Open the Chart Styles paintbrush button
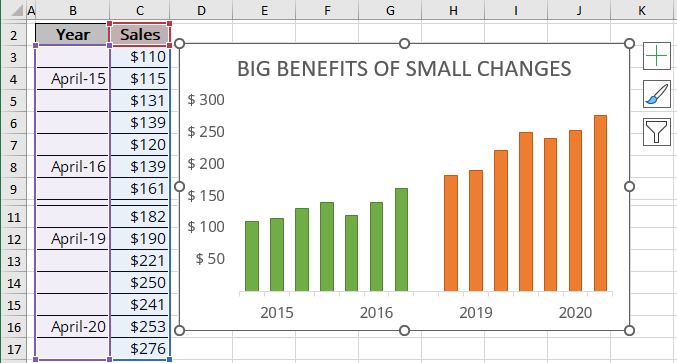Viewport: 677px width, 363px height. point(657,94)
